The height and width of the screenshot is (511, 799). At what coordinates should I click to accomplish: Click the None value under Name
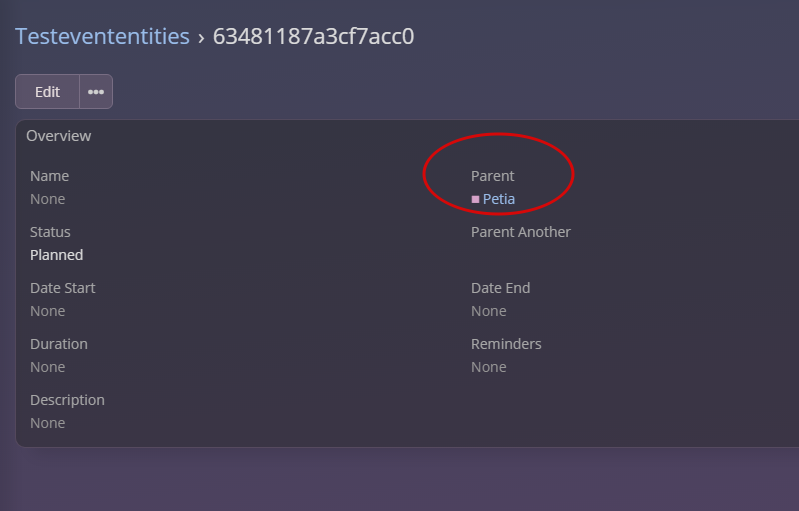pyautogui.click(x=47, y=199)
